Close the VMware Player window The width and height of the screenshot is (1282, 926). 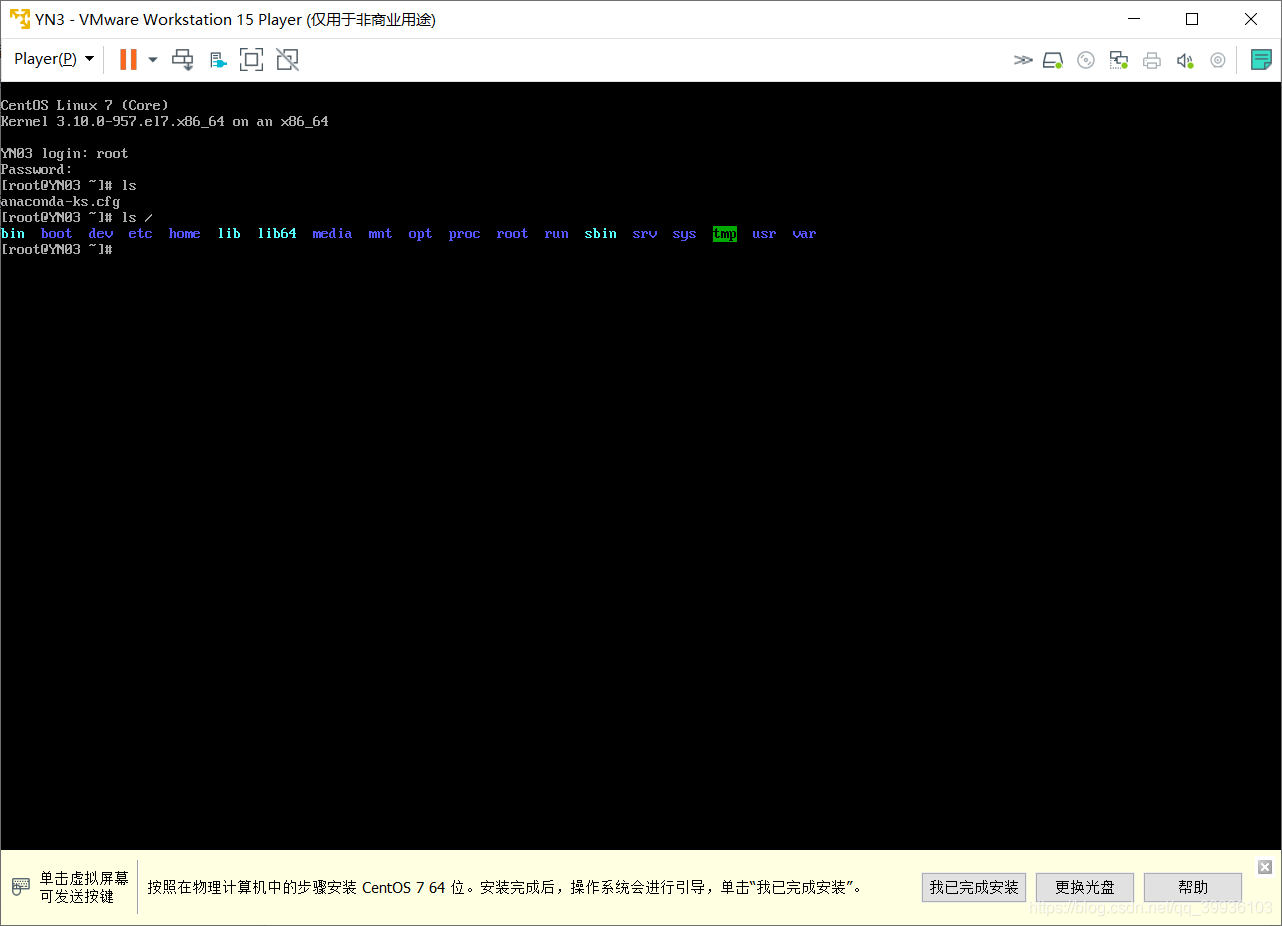click(x=1251, y=19)
